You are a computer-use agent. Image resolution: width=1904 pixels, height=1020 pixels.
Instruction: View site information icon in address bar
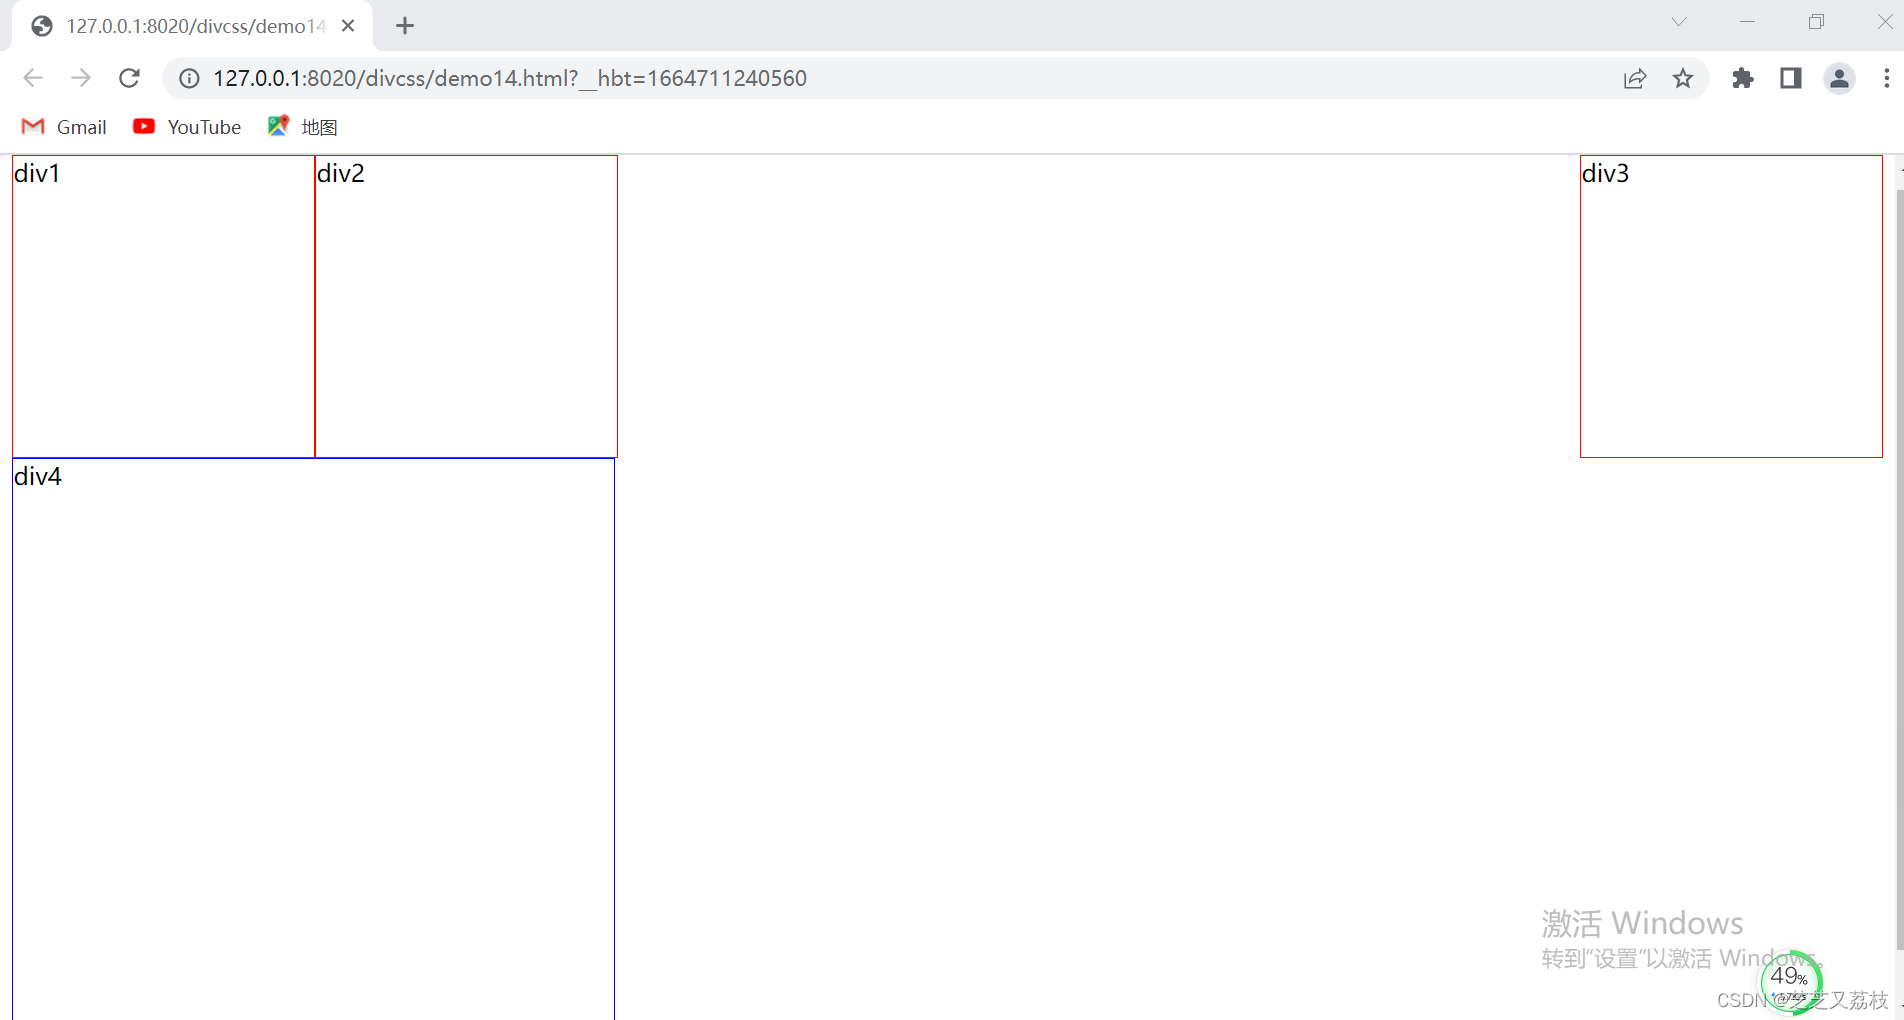[x=189, y=78]
